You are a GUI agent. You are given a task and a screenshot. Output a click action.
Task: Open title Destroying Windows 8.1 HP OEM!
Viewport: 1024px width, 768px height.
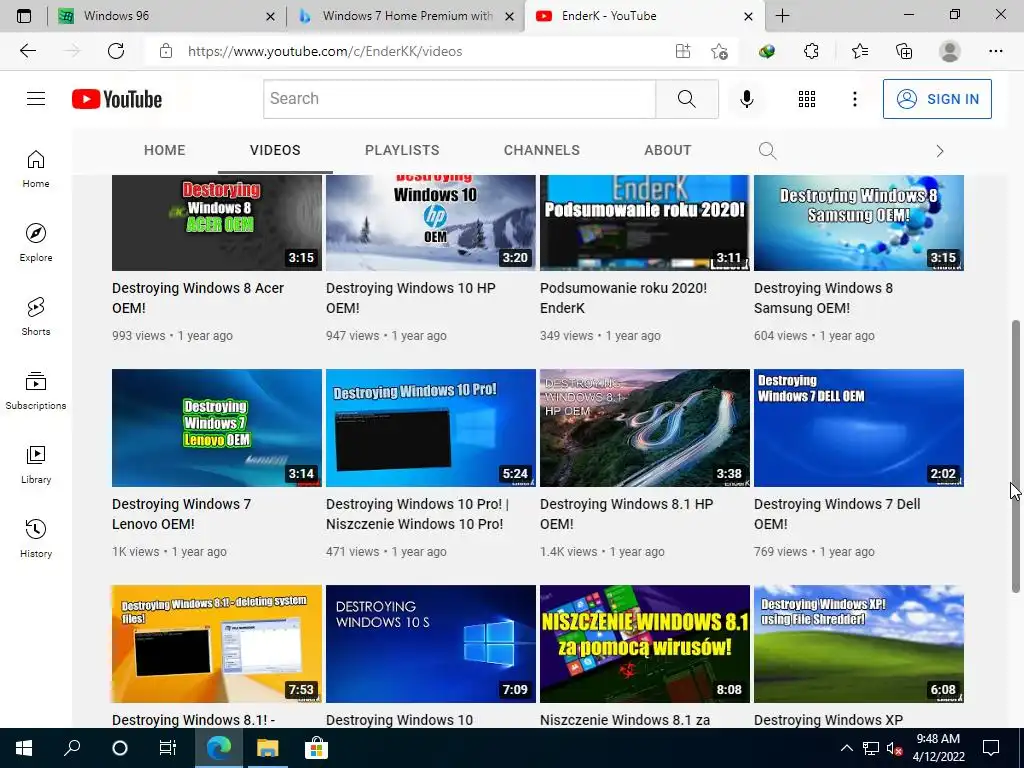click(x=627, y=514)
